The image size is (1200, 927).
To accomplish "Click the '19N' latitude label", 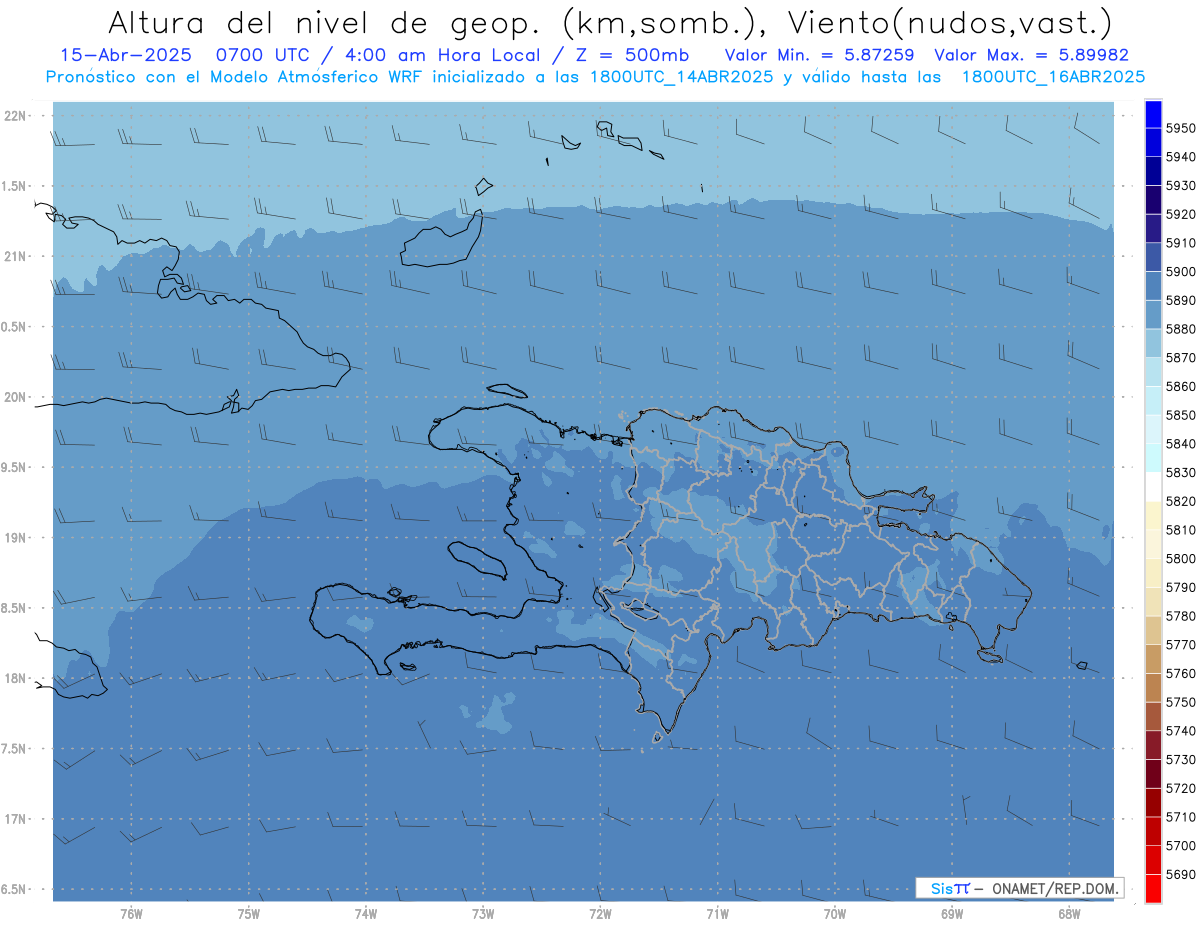I will 14,538.
